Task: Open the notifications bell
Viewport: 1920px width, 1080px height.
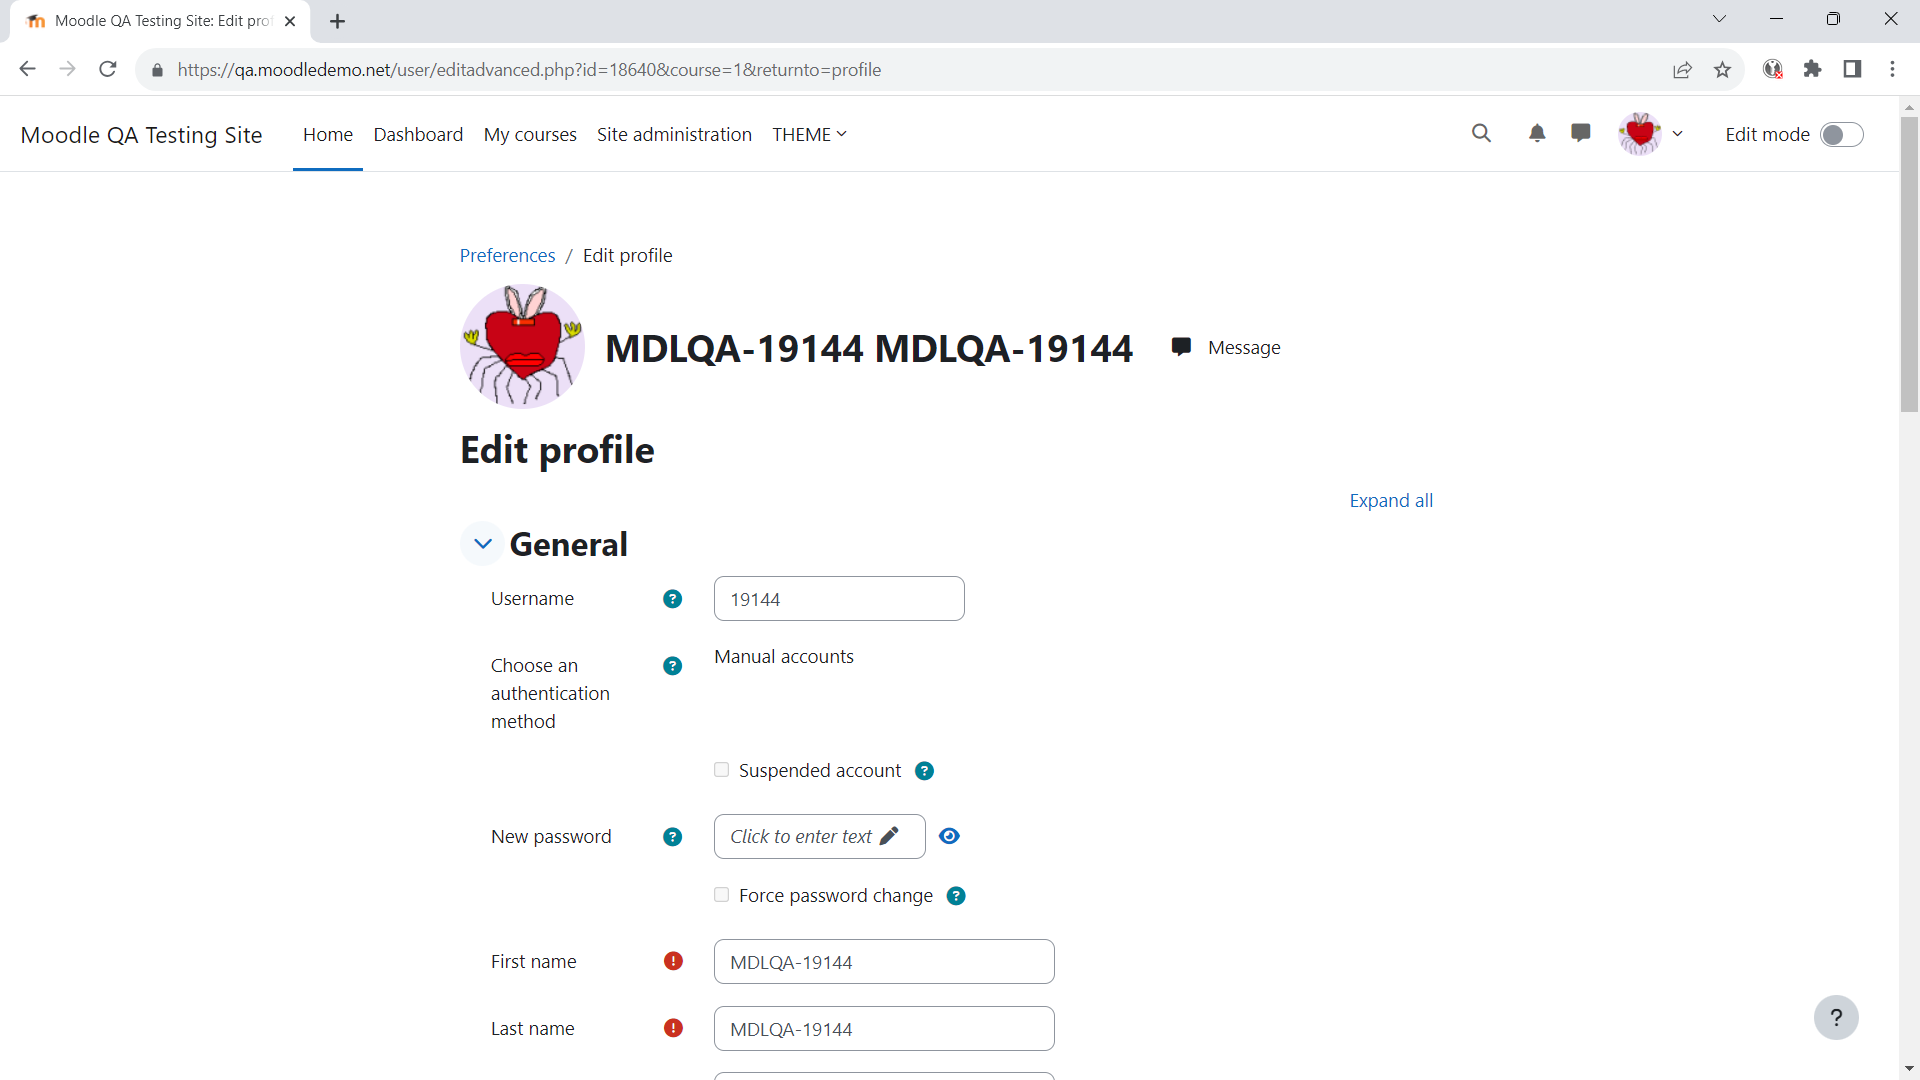Action: 1537,133
